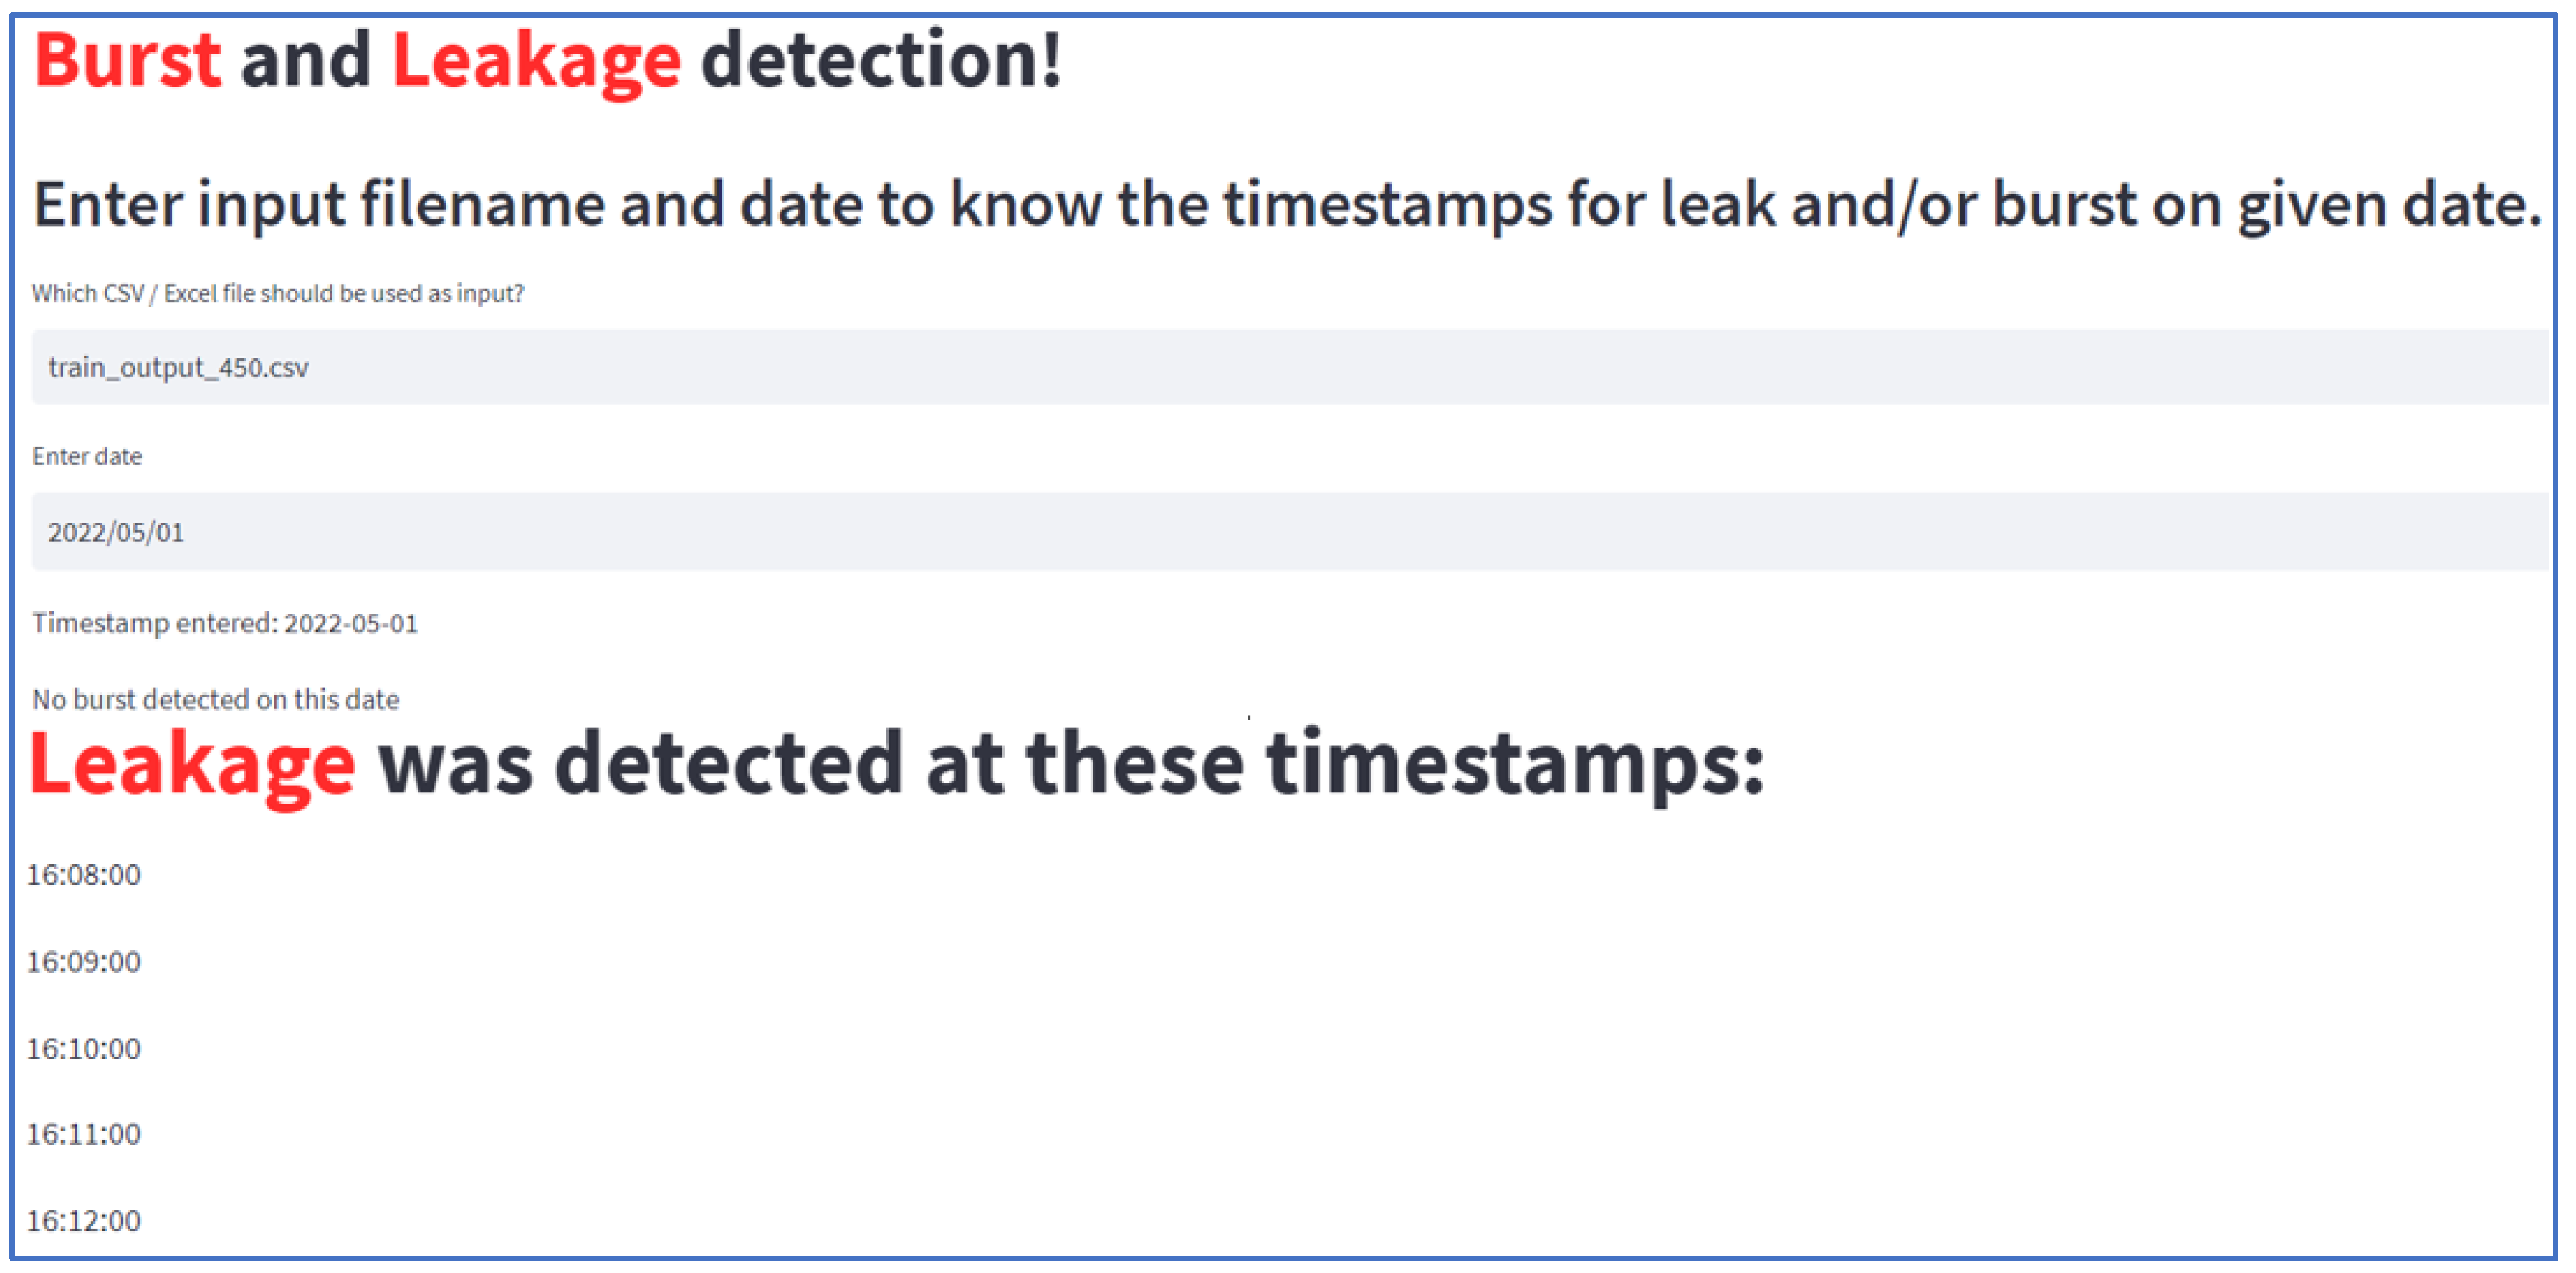
Task: Select the "Which CSV / Excel file" label
Action: (278, 294)
